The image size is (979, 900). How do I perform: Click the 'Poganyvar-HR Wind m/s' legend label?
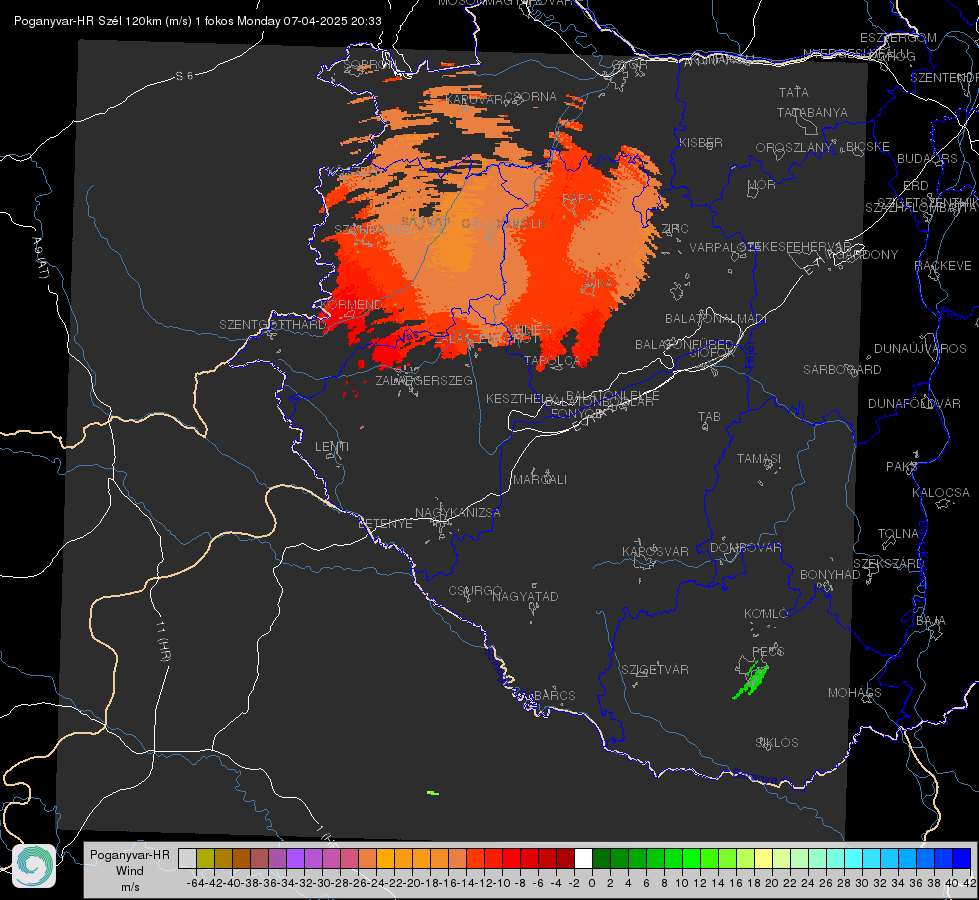coord(130,871)
